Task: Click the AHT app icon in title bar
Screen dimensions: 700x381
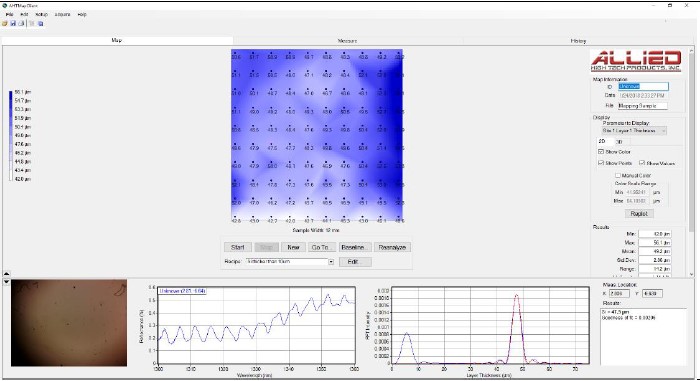Action: coord(5,6)
